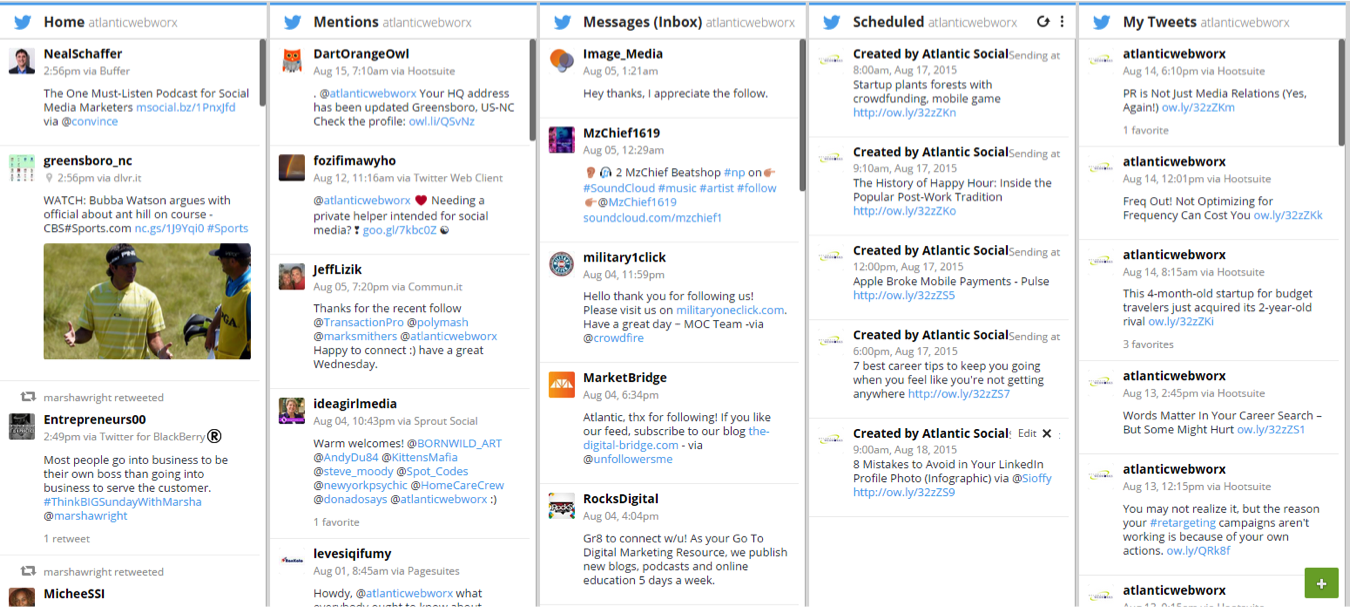
Task: Open MzChief1619's avatar
Action: tap(562, 140)
